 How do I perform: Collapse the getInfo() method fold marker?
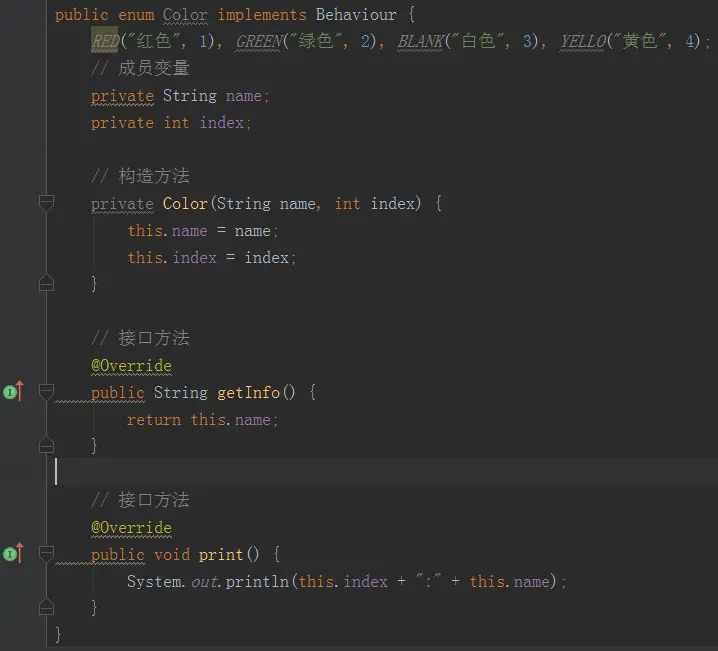coord(46,392)
